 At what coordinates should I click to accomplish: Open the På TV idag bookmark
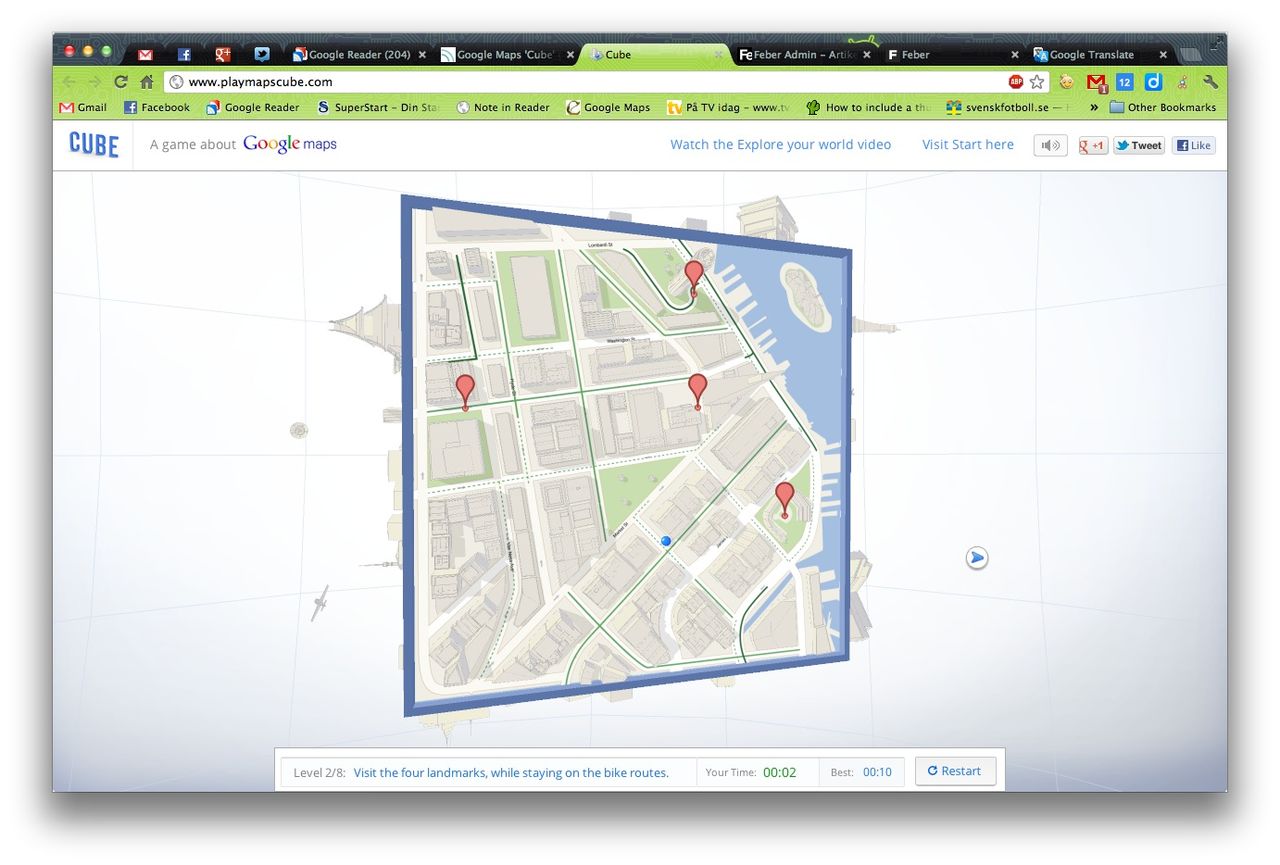coord(728,108)
